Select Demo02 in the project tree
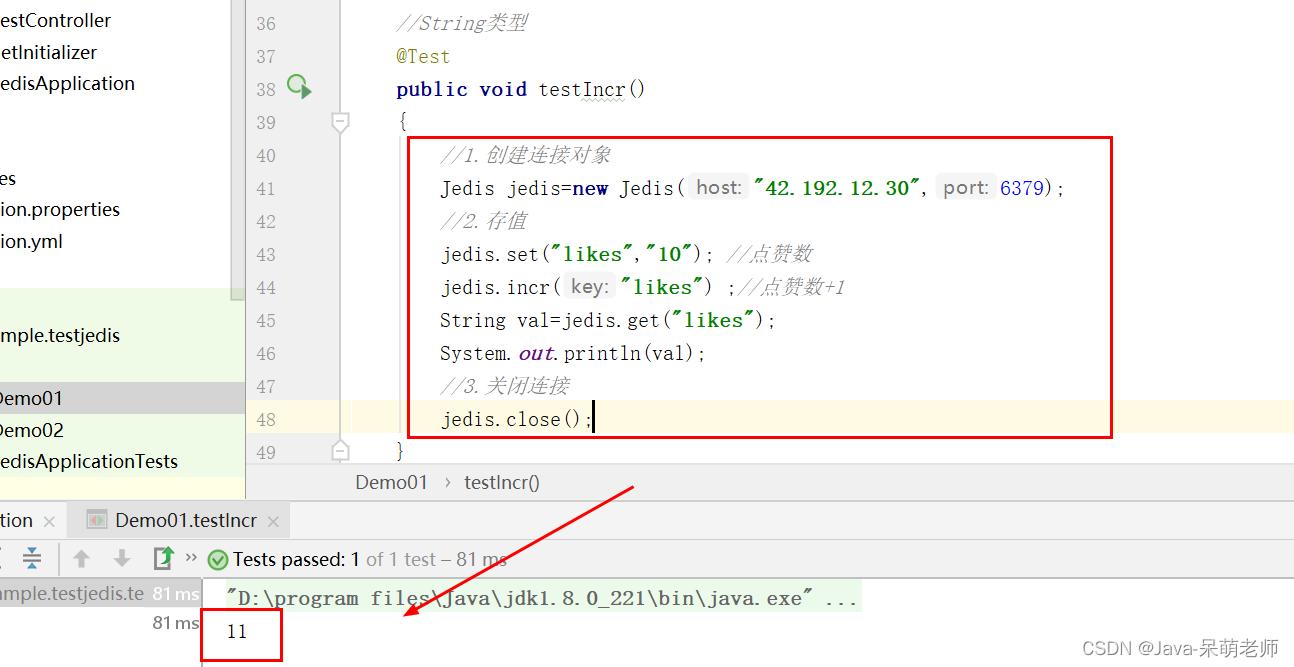This screenshot has height=667, width=1294. (30, 430)
